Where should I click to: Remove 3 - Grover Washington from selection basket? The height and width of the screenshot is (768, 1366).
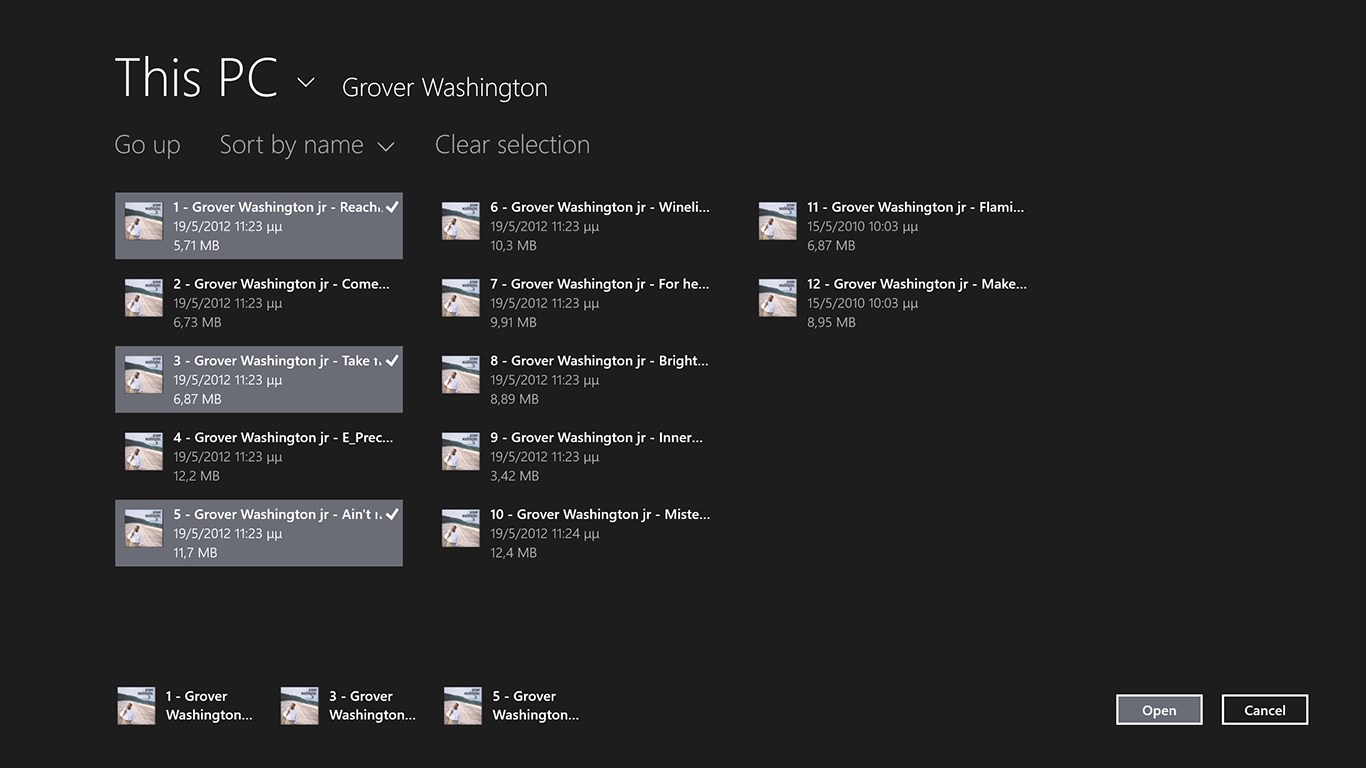coord(348,705)
